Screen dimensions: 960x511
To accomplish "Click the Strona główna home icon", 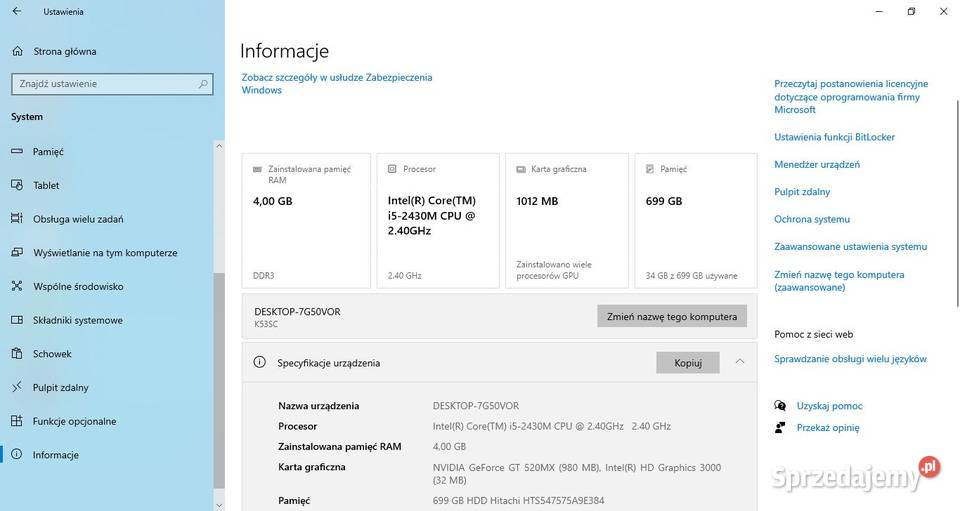I will pyautogui.click(x=18, y=51).
